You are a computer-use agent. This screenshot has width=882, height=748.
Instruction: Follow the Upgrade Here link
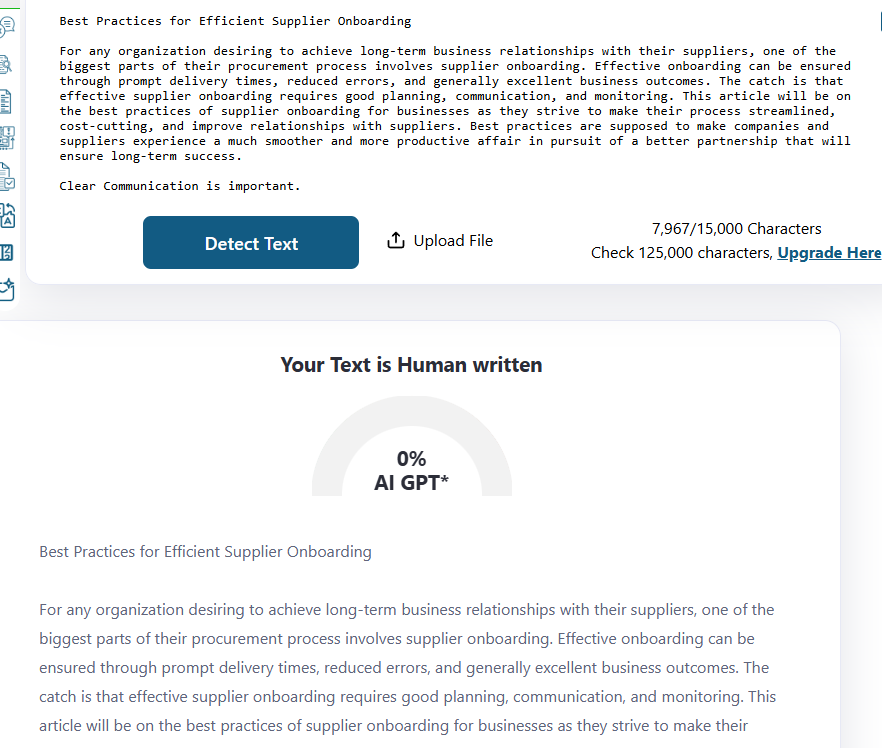(829, 253)
